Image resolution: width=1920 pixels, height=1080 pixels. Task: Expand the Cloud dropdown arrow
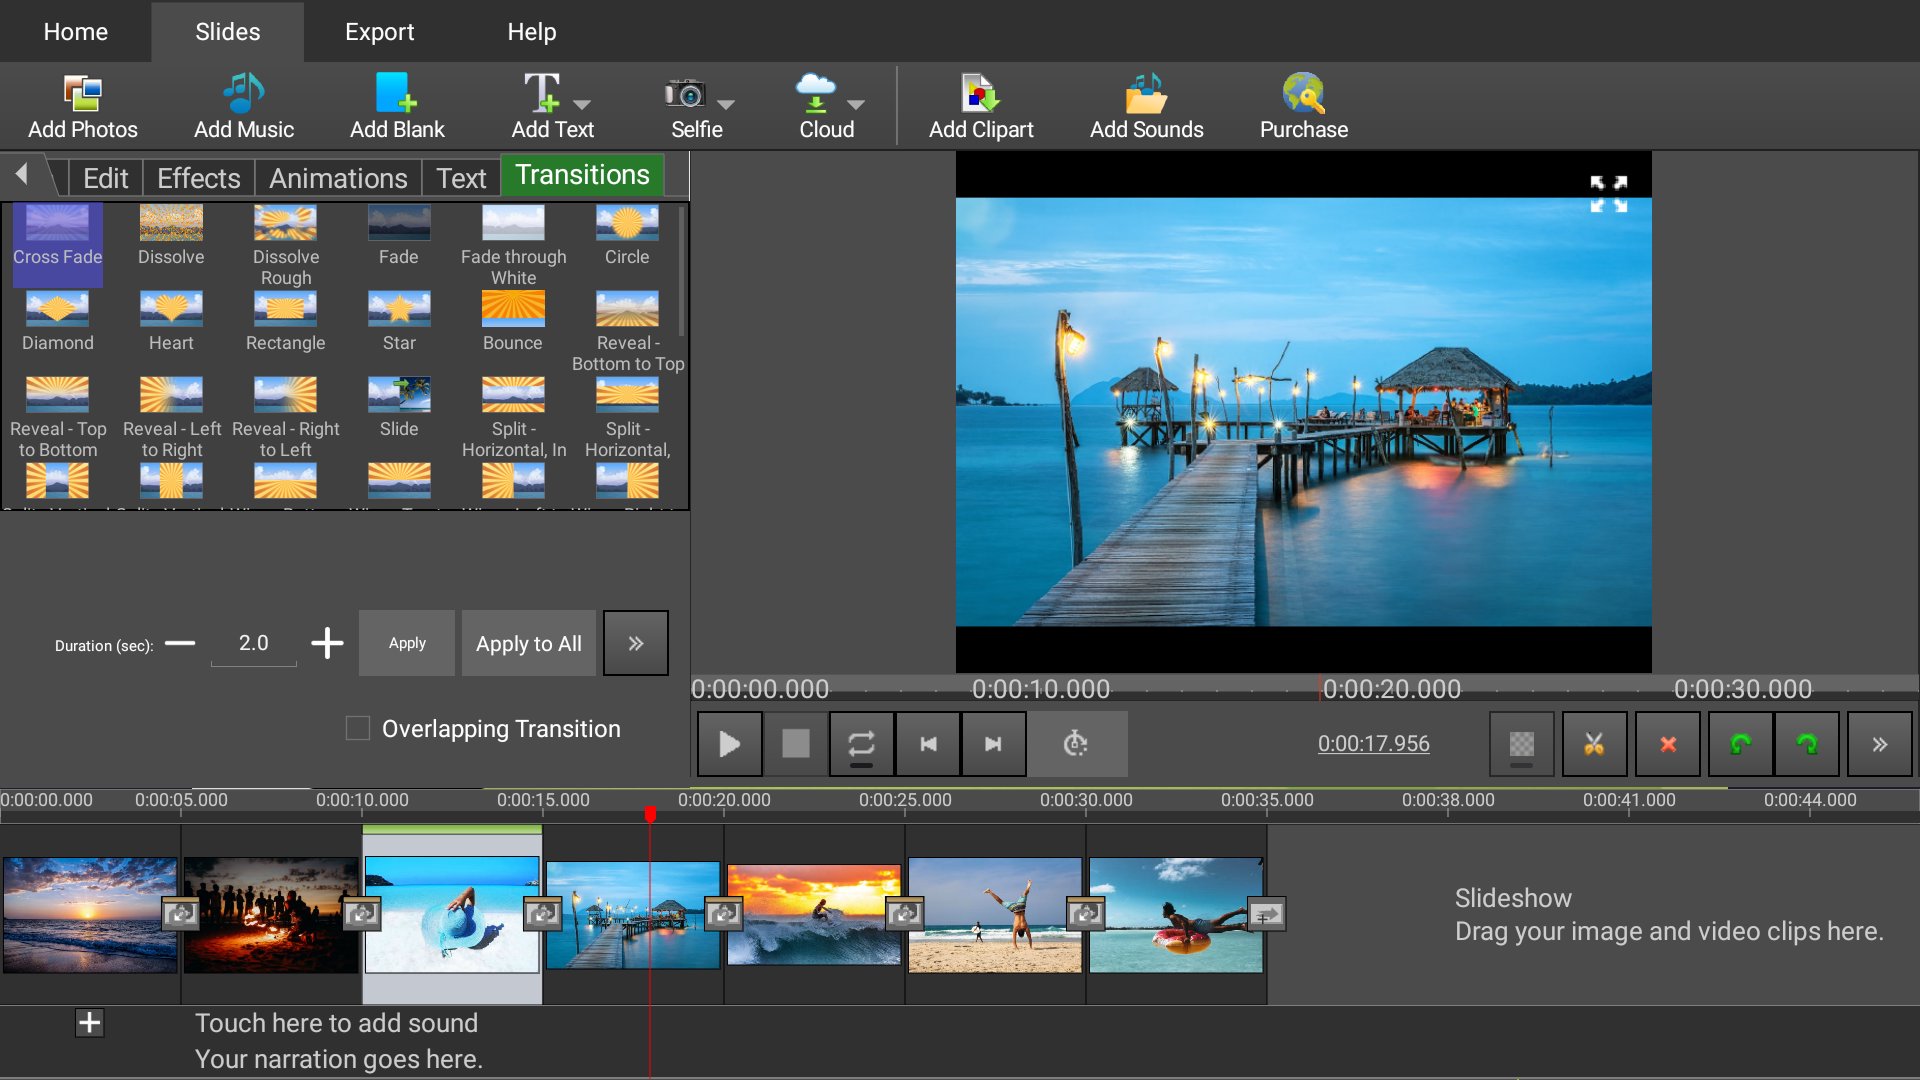[856, 104]
